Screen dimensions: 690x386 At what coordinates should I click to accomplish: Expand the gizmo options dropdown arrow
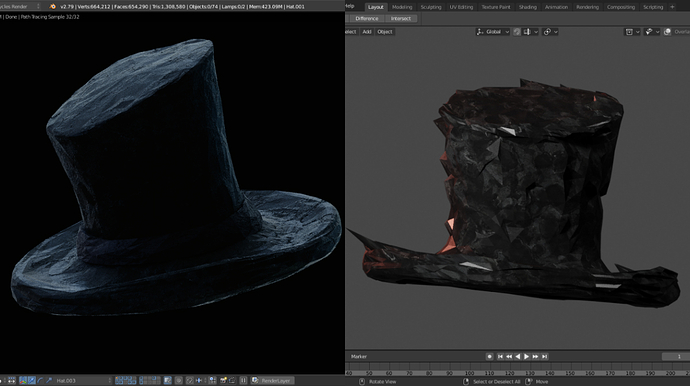(x=657, y=32)
